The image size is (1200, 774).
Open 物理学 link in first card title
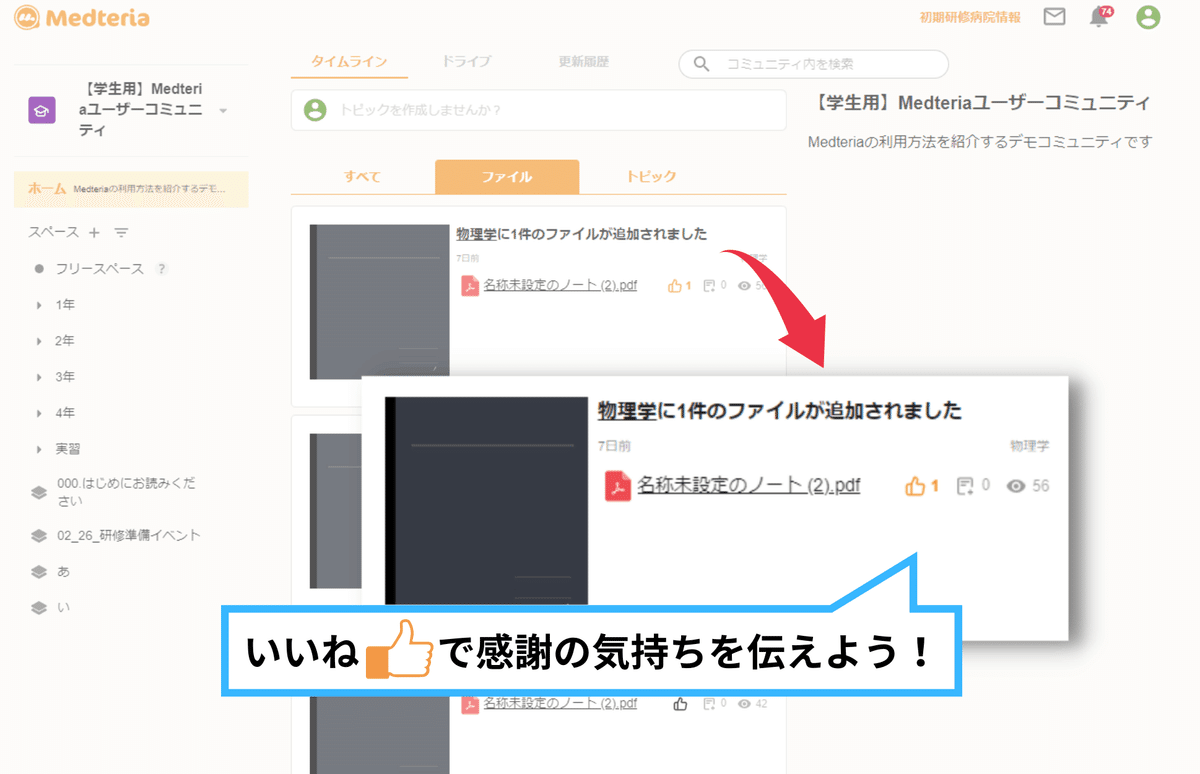(477, 234)
